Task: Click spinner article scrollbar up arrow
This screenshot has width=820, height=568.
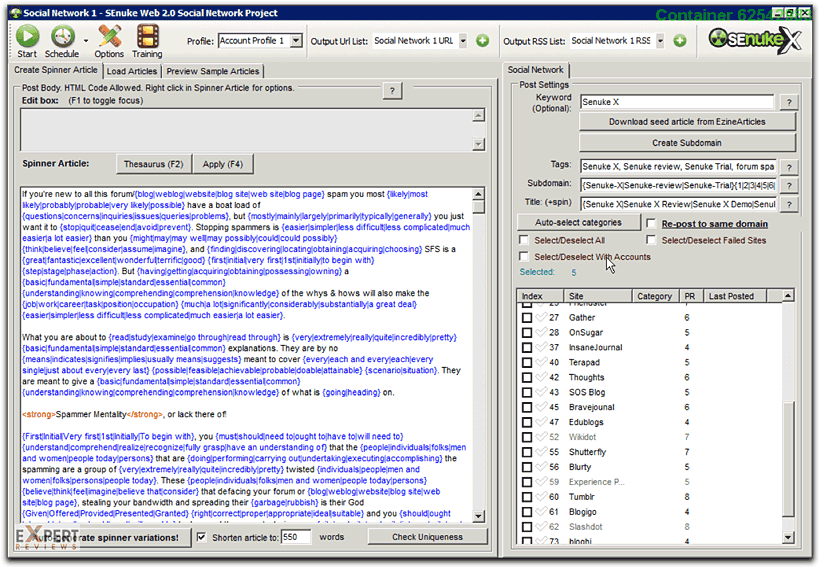Action: 478,194
